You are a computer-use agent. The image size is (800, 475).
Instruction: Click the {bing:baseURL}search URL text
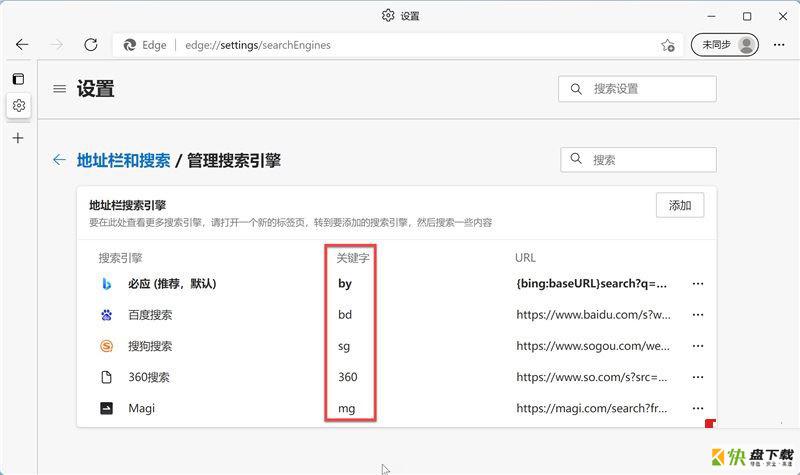(591, 284)
